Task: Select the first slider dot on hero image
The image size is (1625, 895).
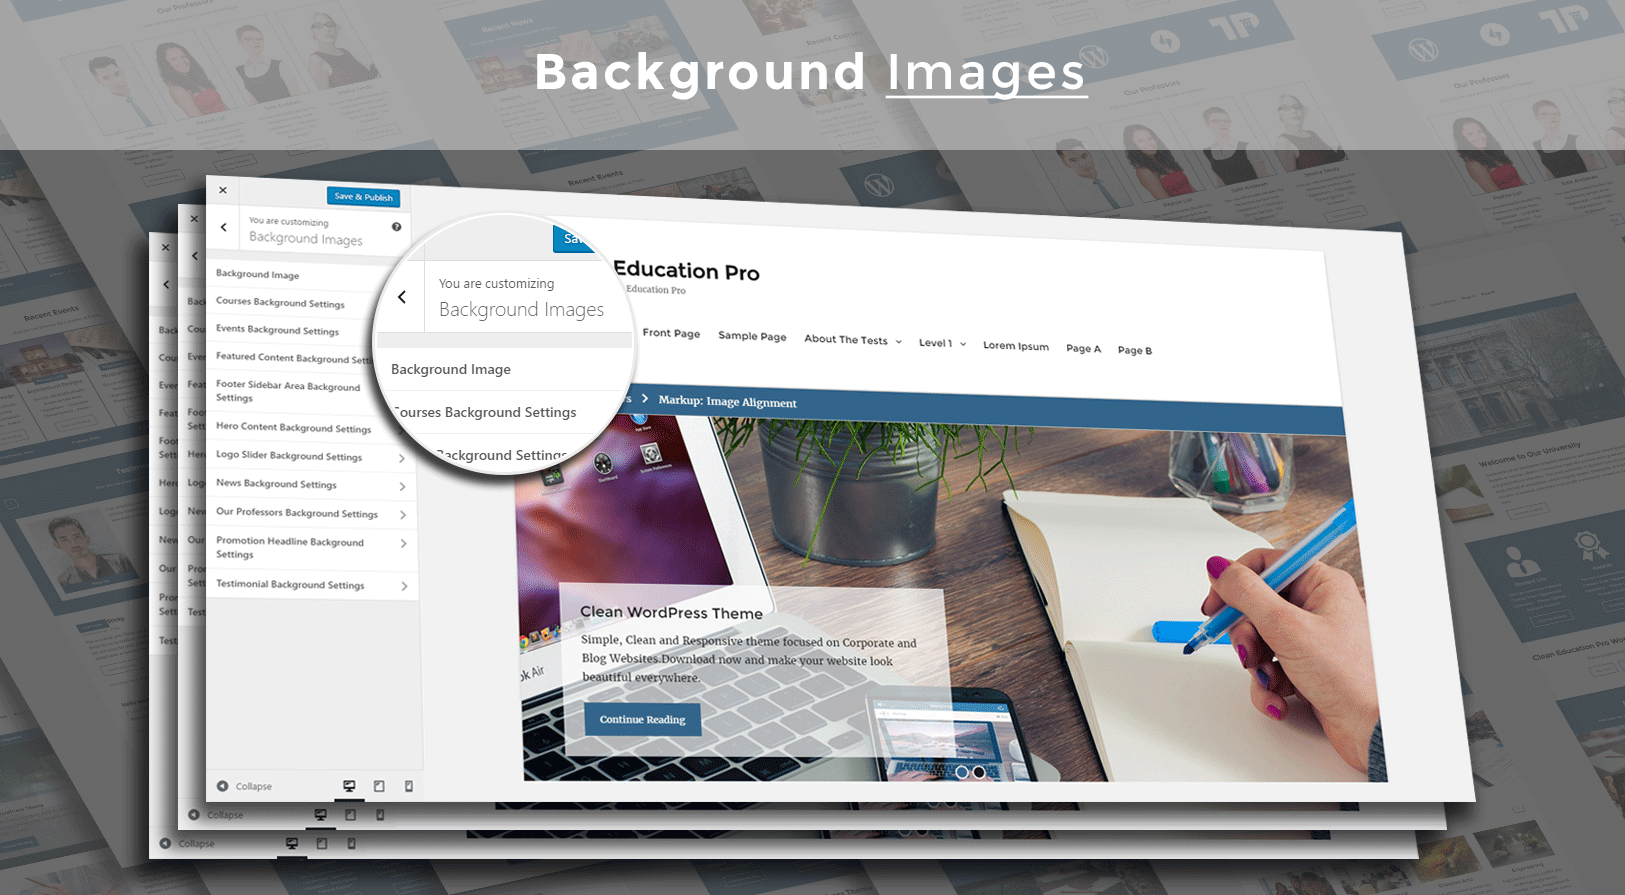Action: tap(961, 772)
